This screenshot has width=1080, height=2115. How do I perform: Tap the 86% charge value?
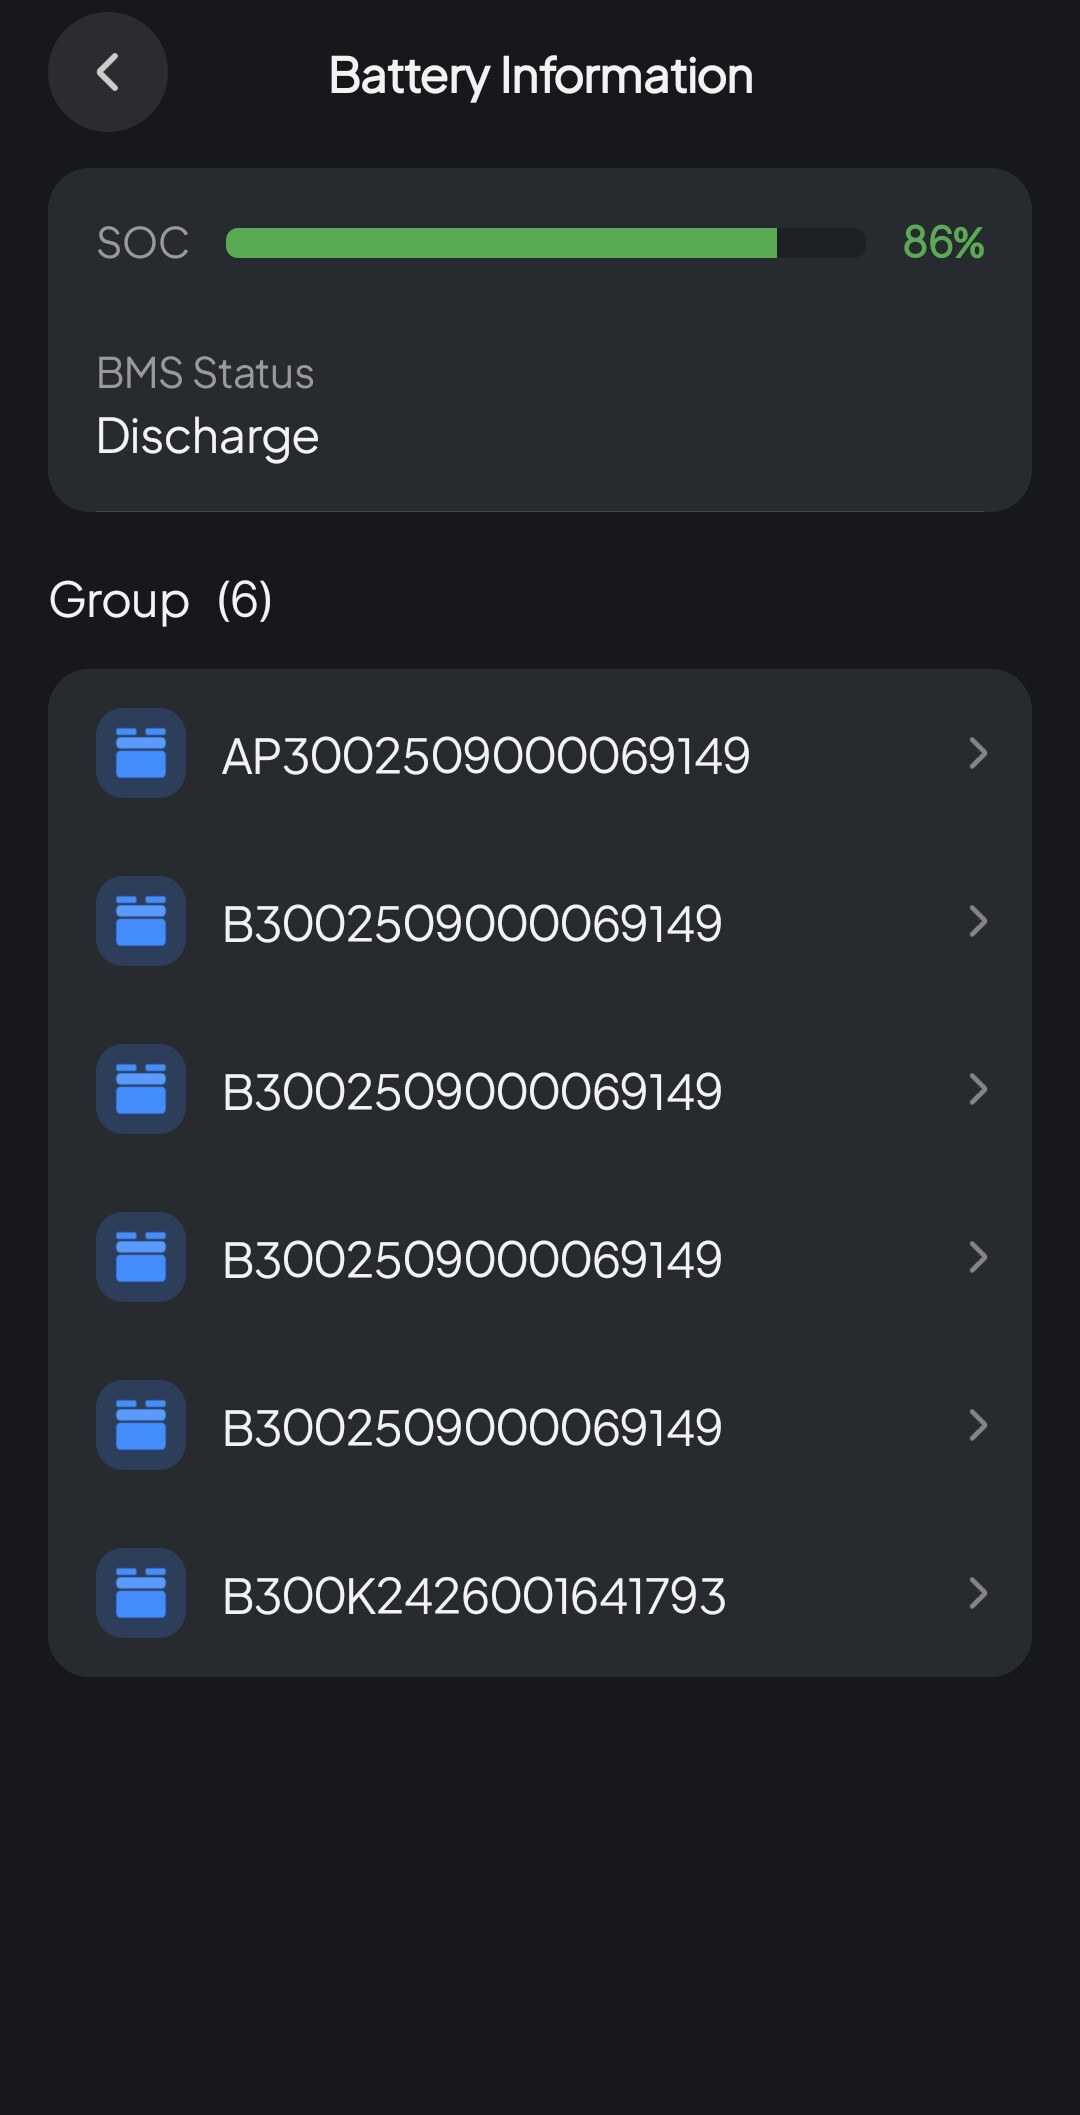coord(943,243)
